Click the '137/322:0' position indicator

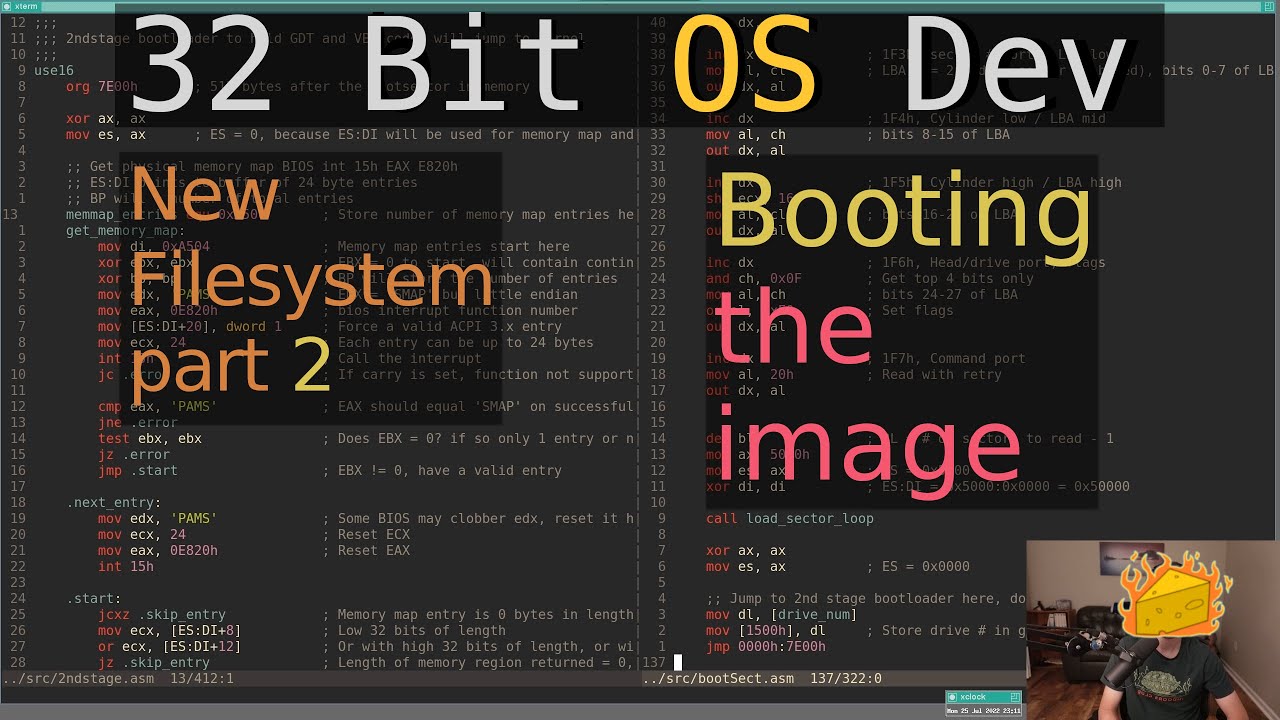tap(846, 678)
